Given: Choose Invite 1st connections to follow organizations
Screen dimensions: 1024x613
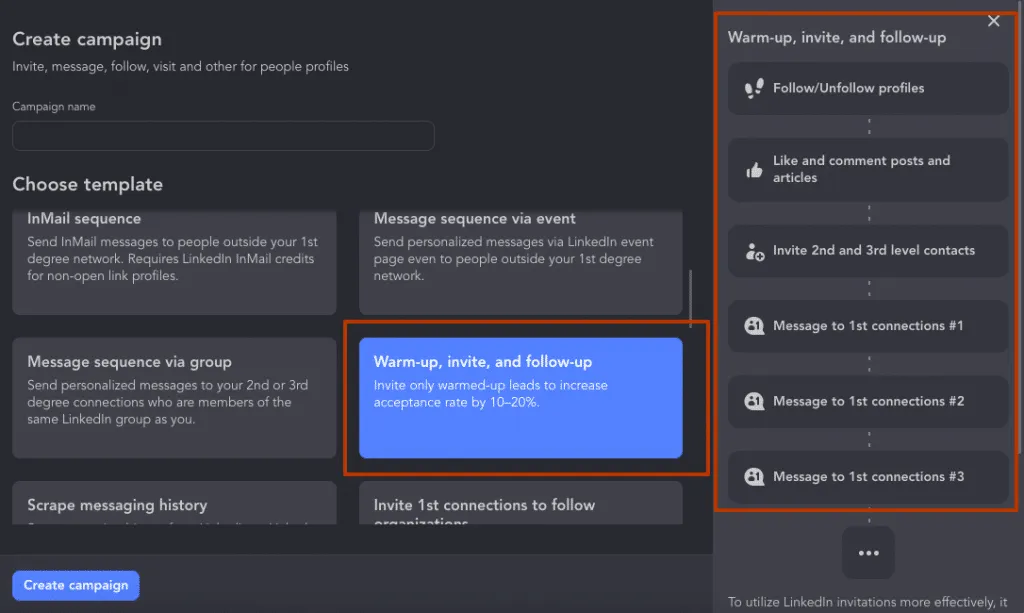Looking at the screenshot, I should (520, 503).
